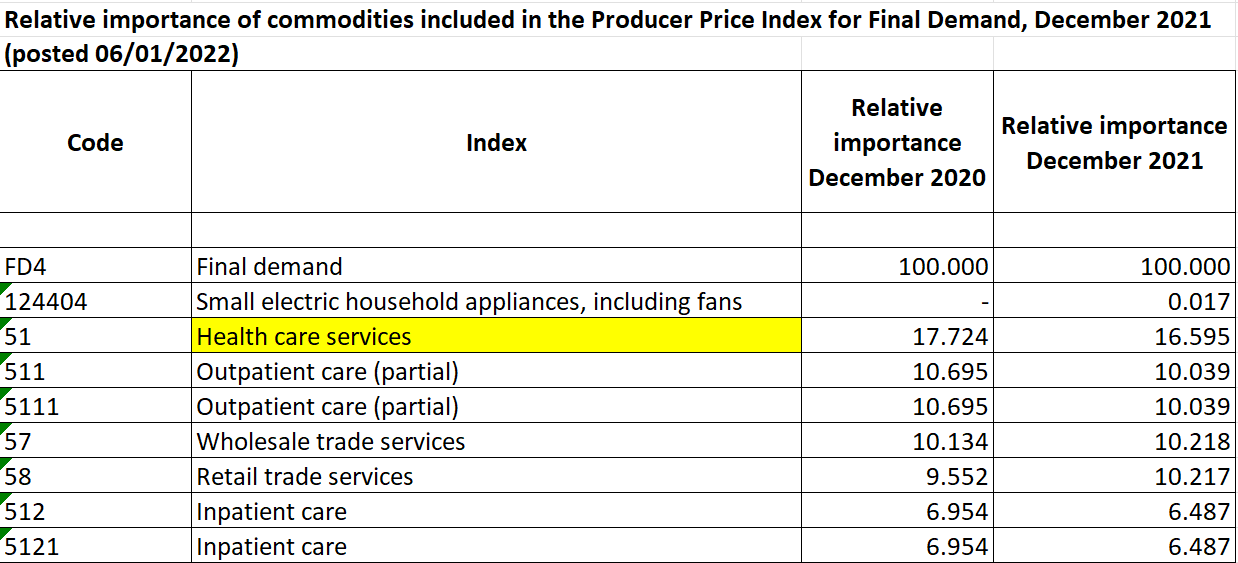Select the cell with code 124404
The image size is (1238, 563).
pos(95,301)
